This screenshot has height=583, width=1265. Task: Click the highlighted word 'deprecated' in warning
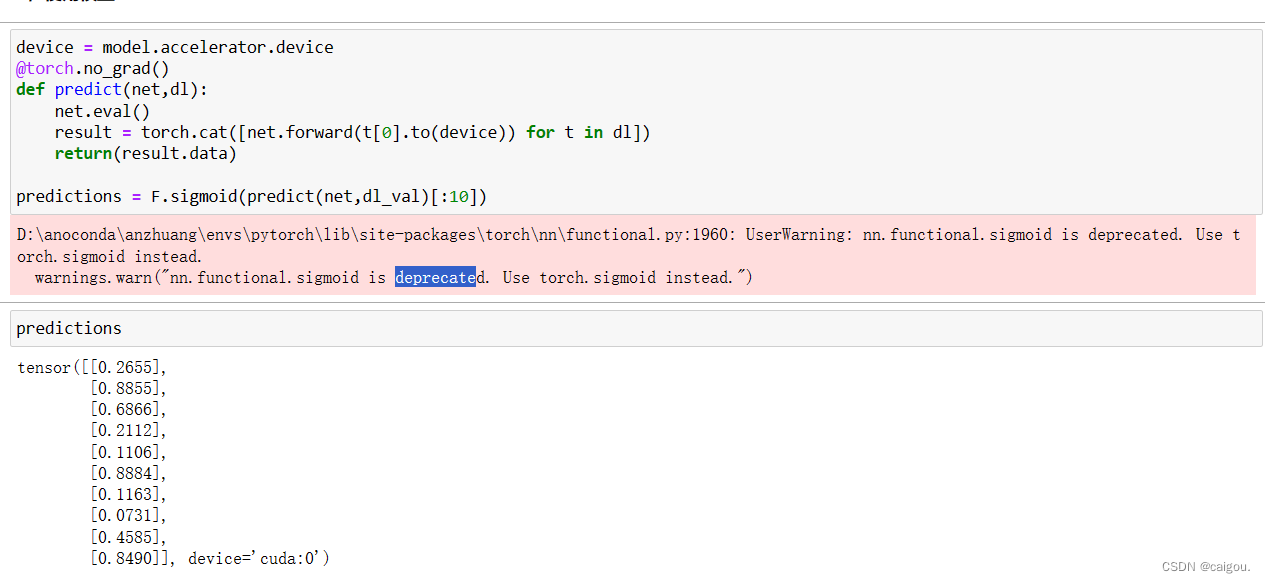437,277
